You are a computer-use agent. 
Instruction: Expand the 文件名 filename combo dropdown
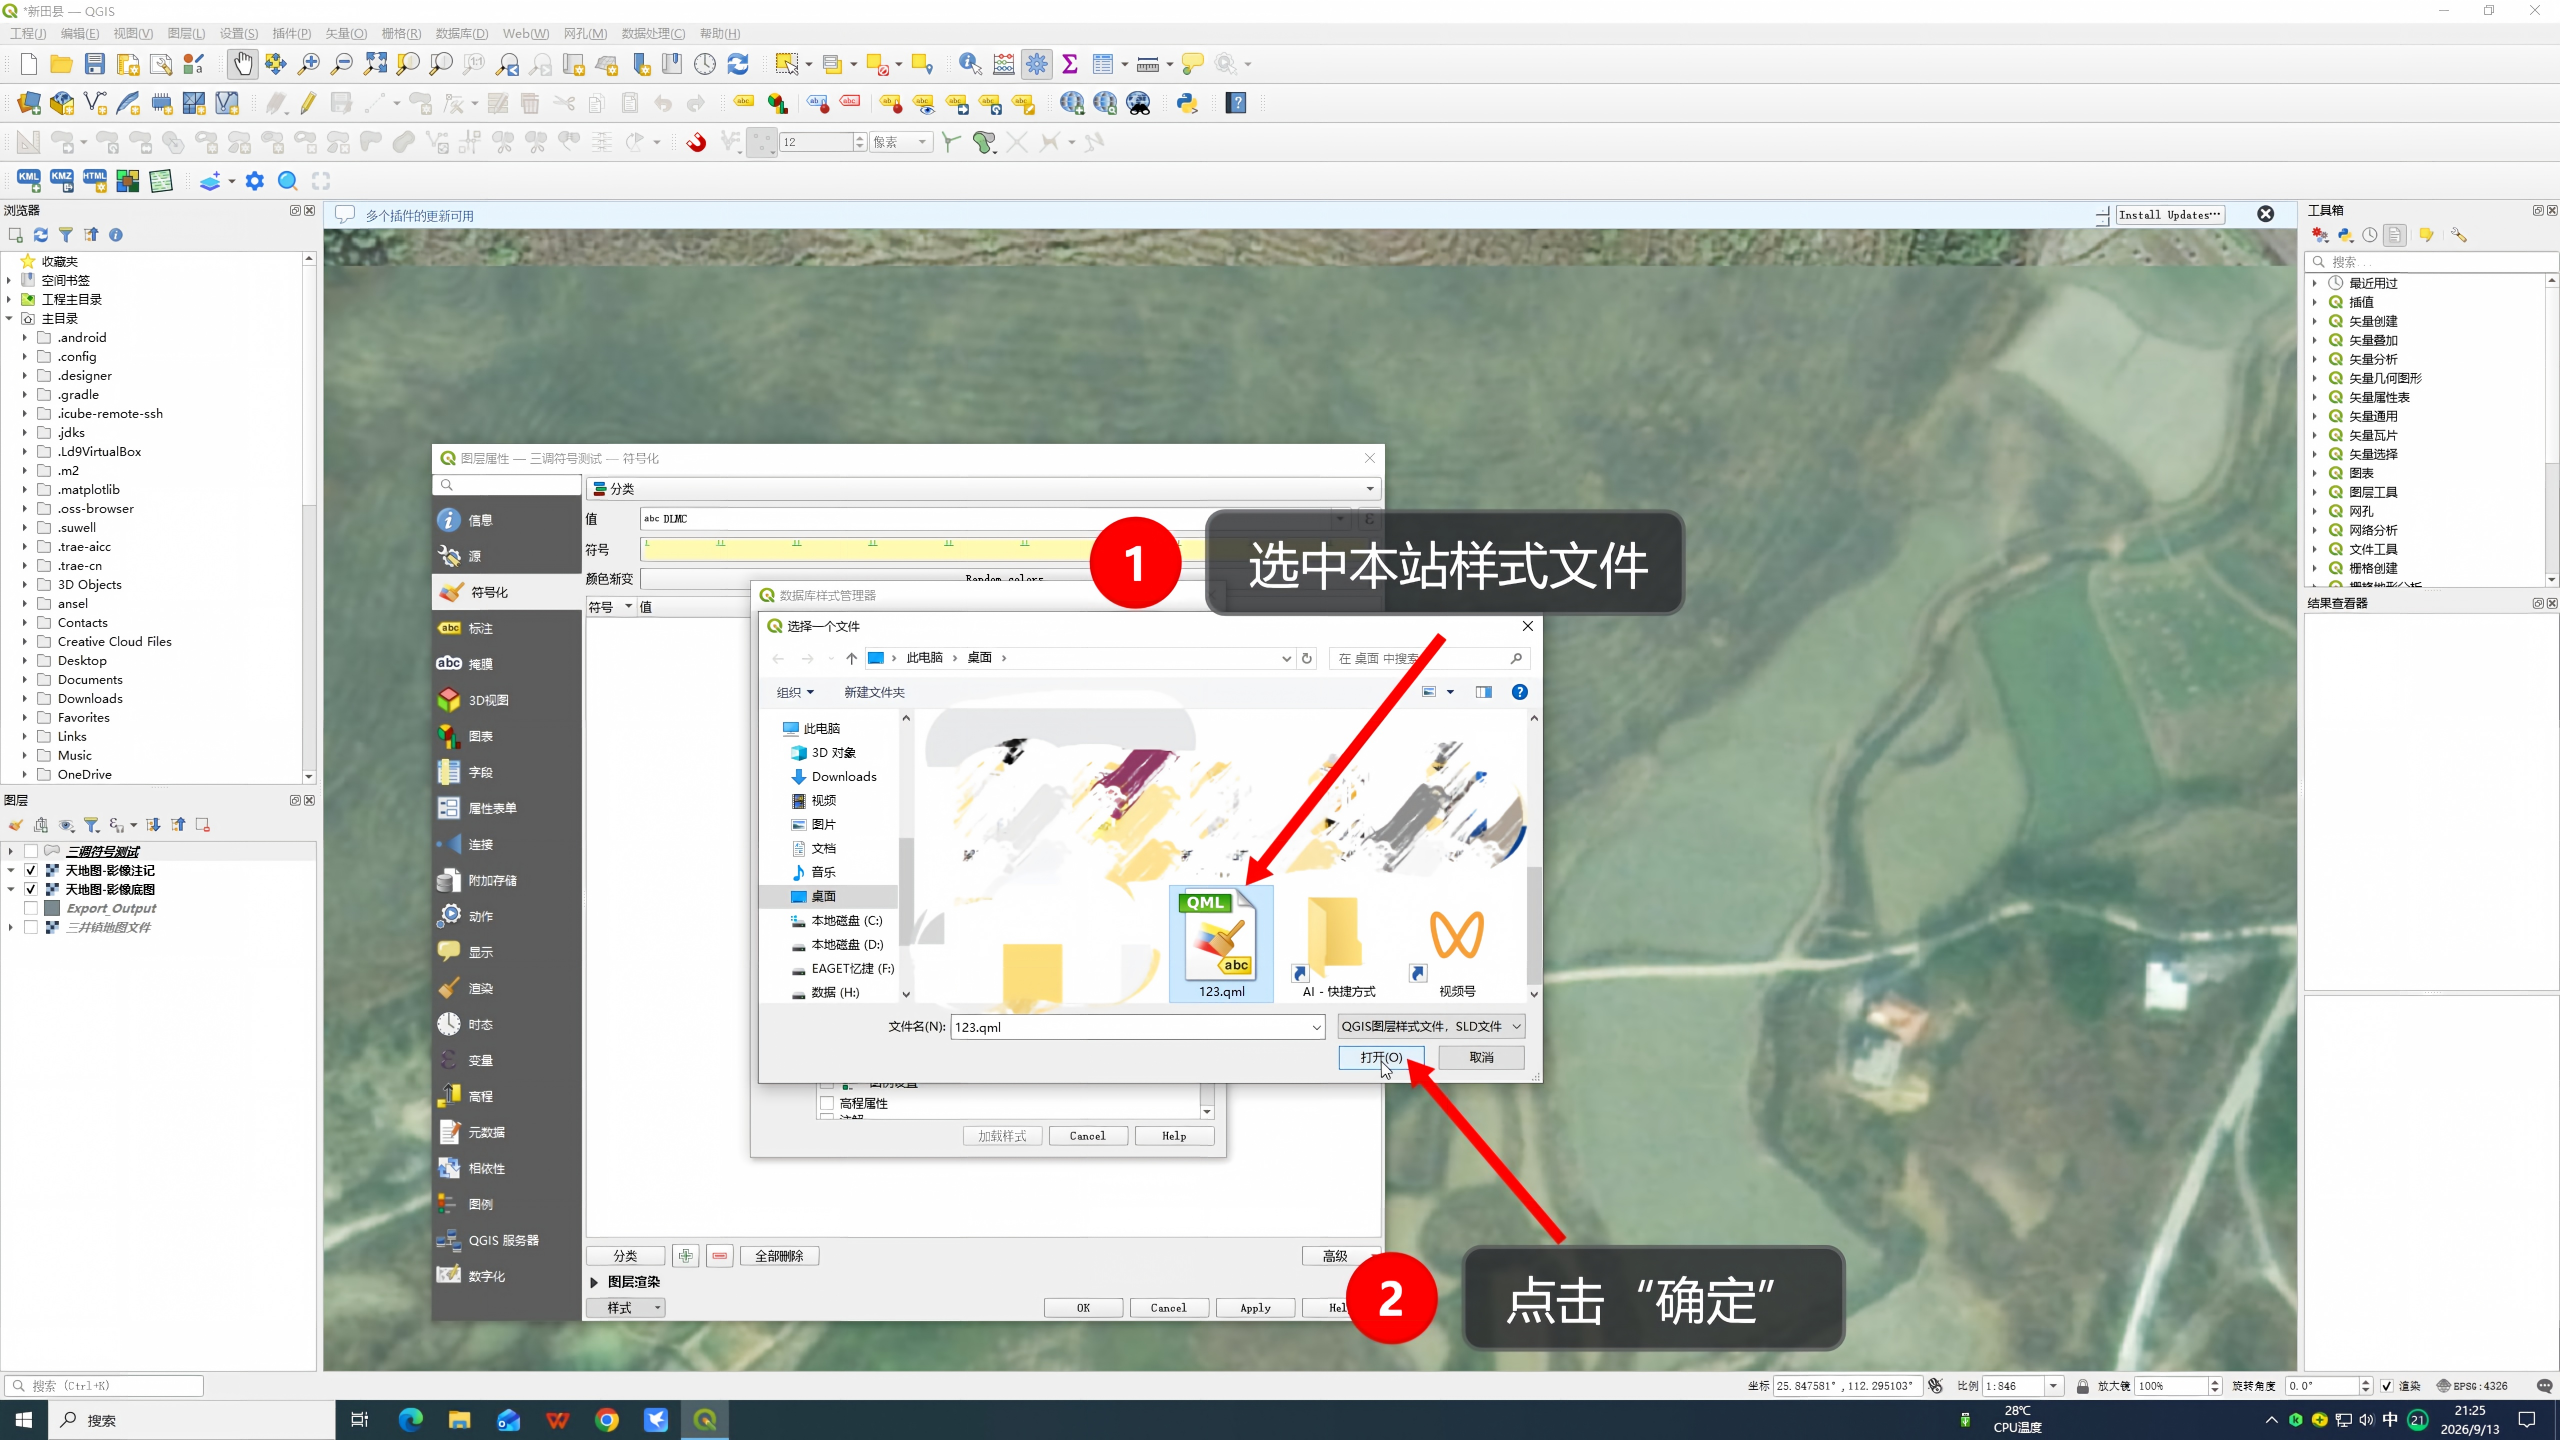click(1316, 1027)
